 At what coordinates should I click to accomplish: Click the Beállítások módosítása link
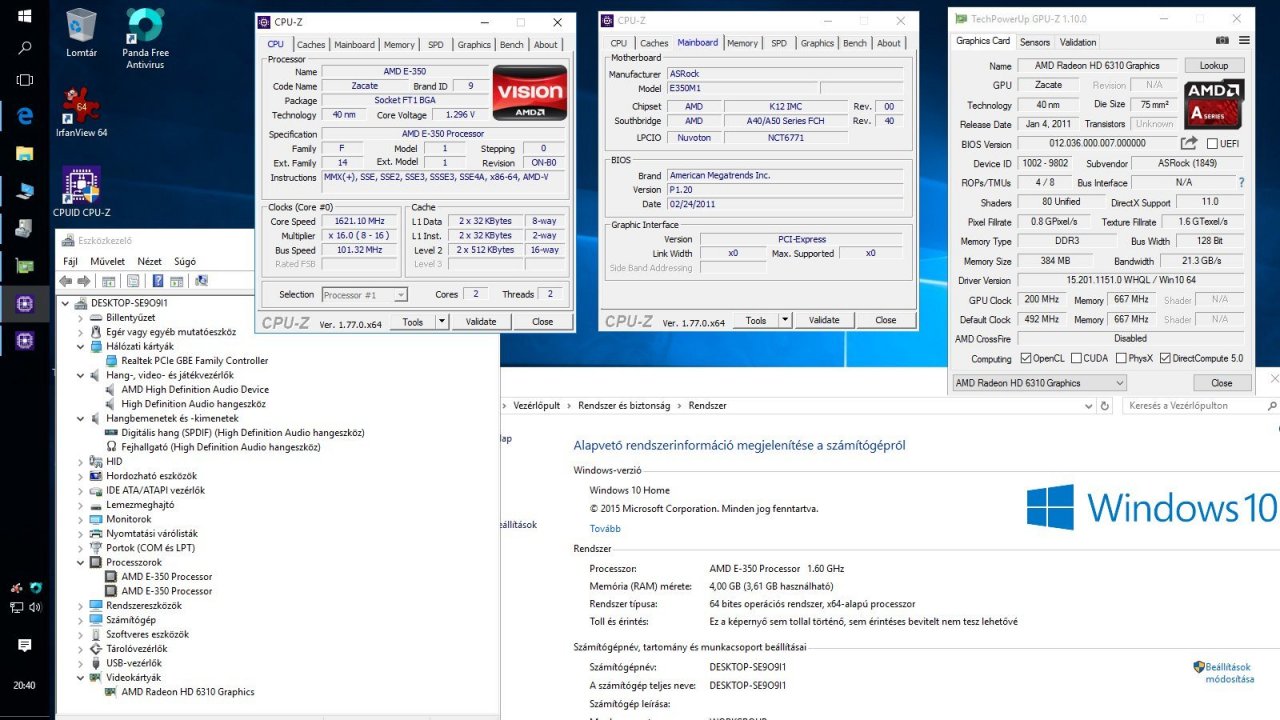pos(1230,673)
